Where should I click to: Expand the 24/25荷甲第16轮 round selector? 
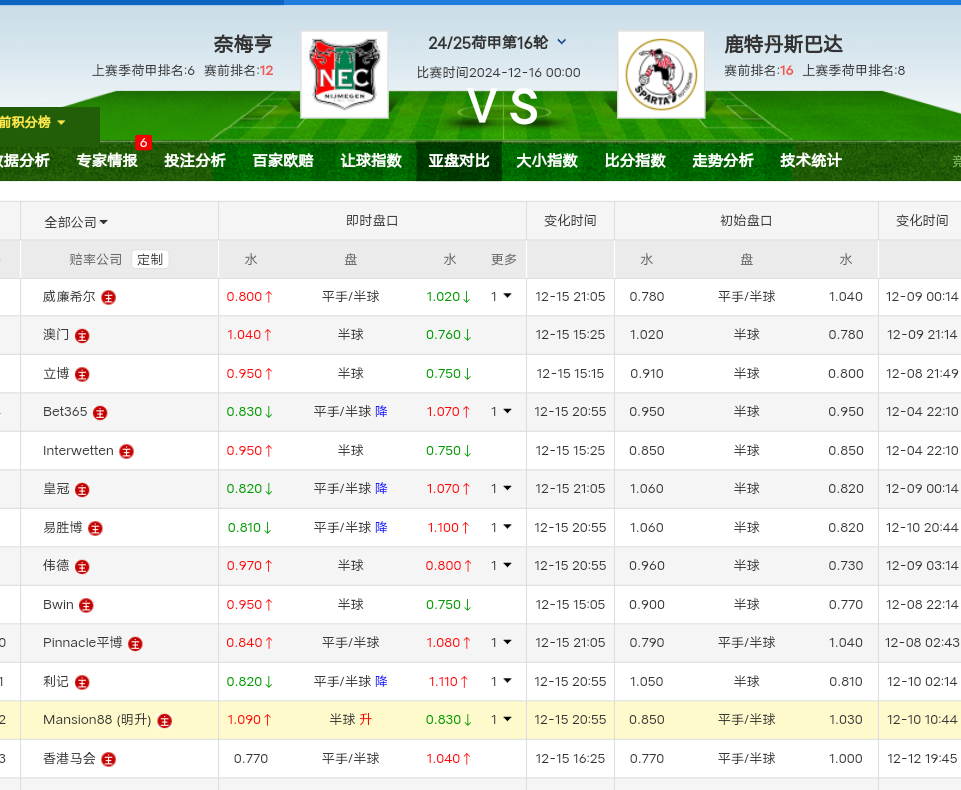(x=561, y=42)
